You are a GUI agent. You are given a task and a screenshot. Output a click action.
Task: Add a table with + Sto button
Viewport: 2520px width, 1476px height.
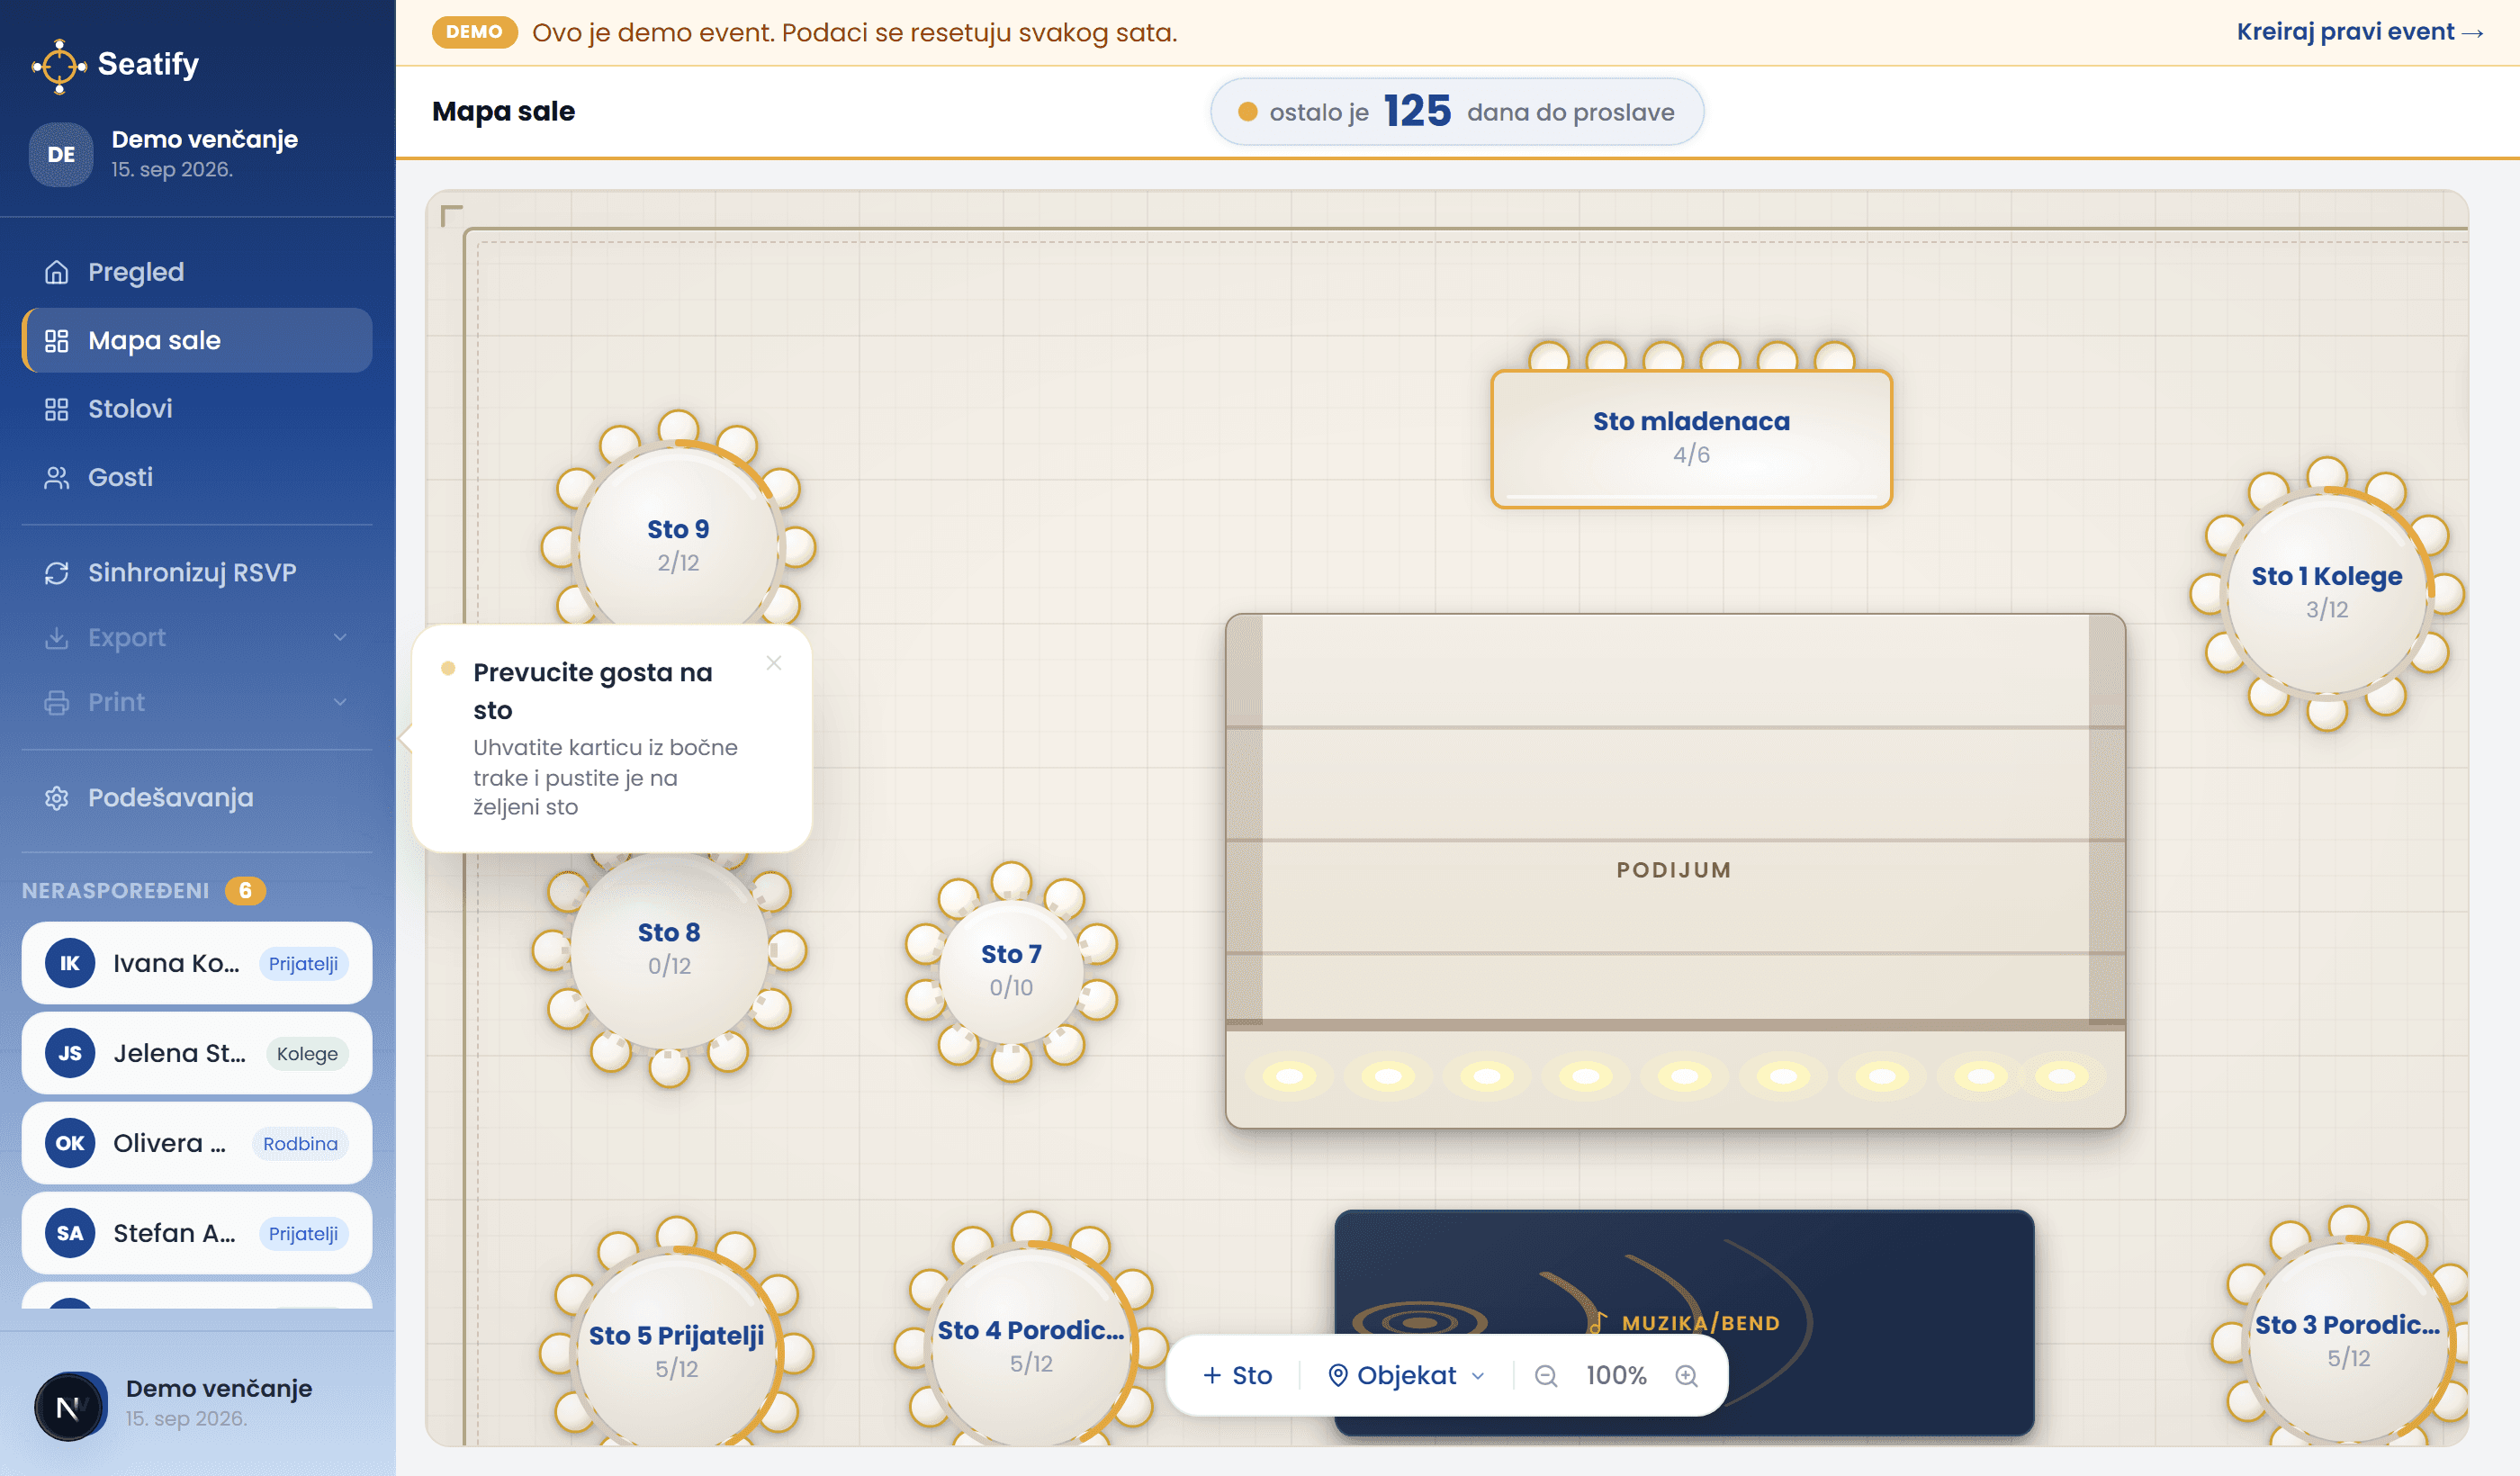(x=1237, y=1376)
